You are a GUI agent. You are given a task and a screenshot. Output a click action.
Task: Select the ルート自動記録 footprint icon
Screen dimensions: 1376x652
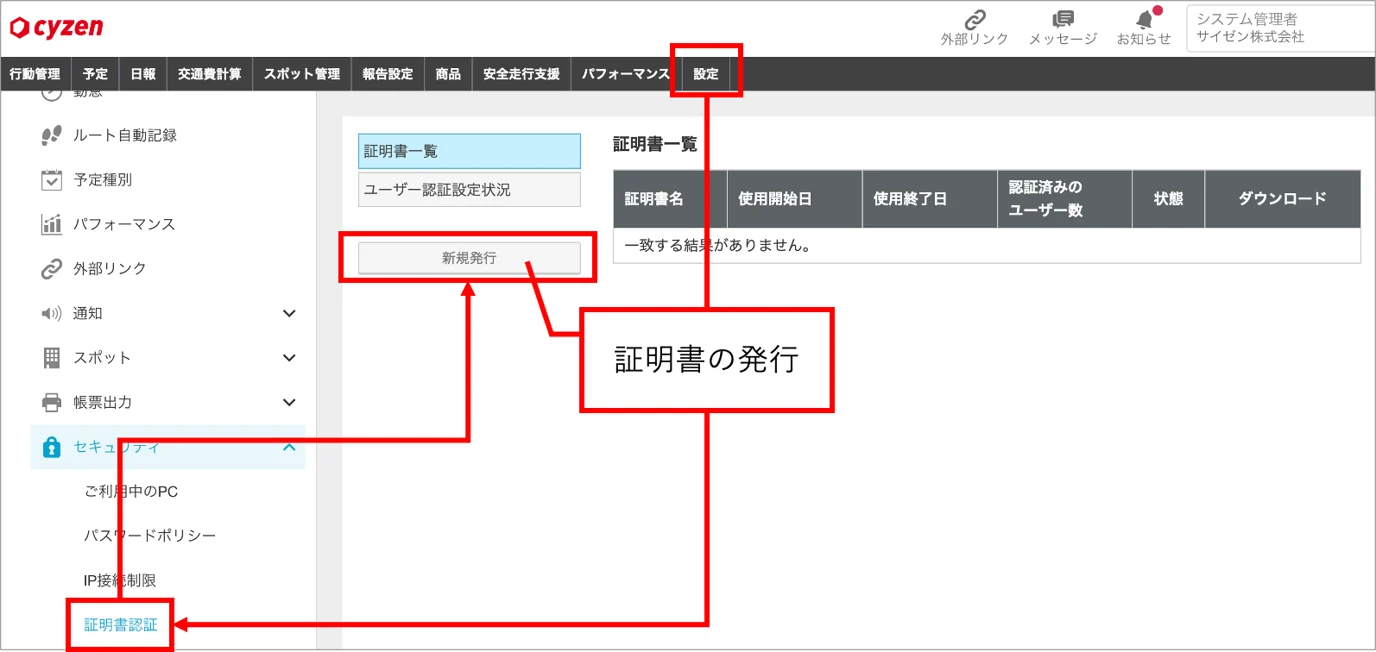52,135
